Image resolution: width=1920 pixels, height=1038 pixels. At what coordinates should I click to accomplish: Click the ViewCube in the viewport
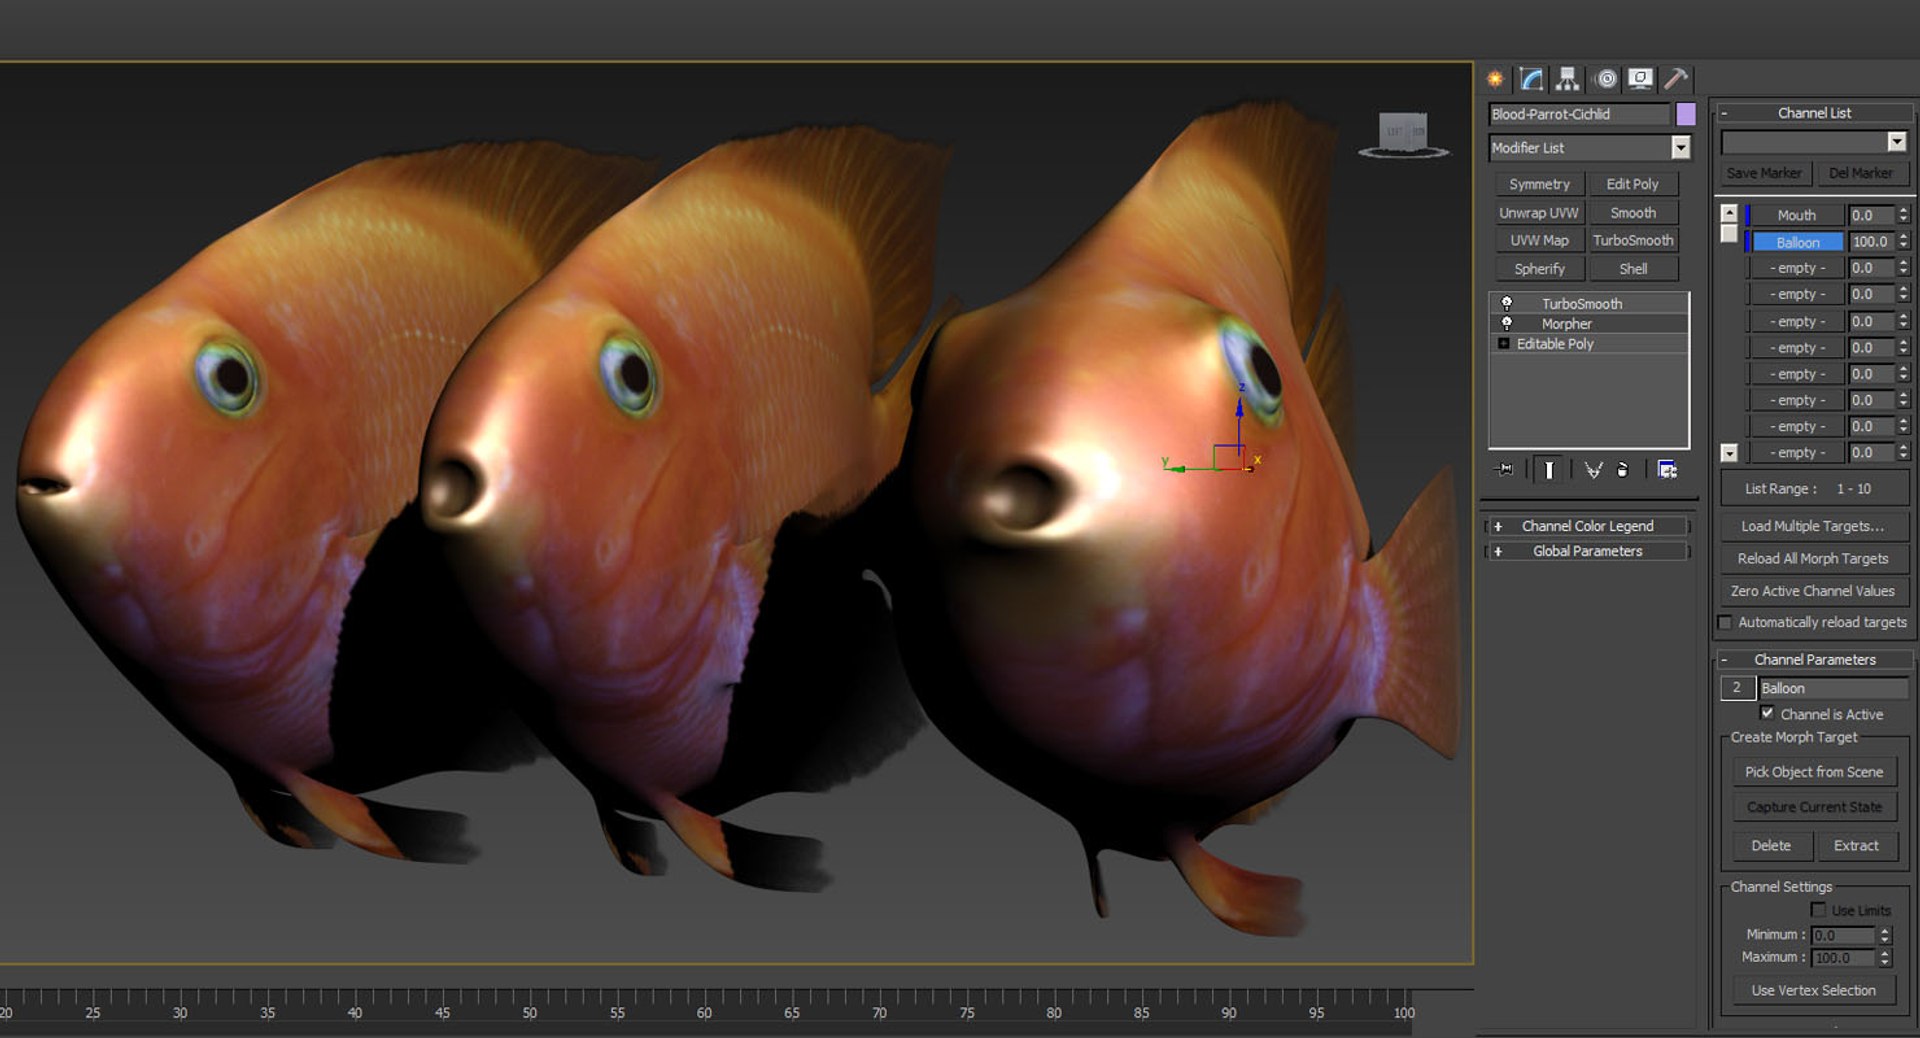click(1403, 135)
